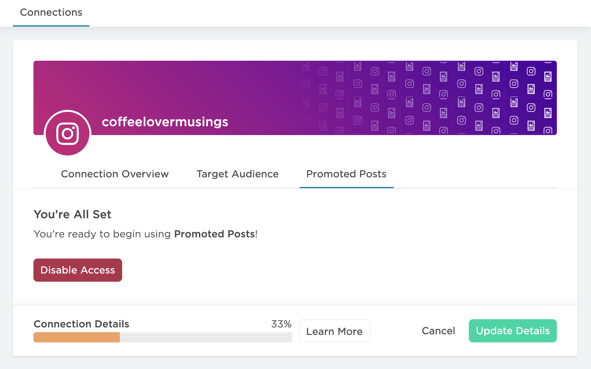Click the You're All Set heading
Viewport: 591px width, 369px height.
[x=72, y=214]
